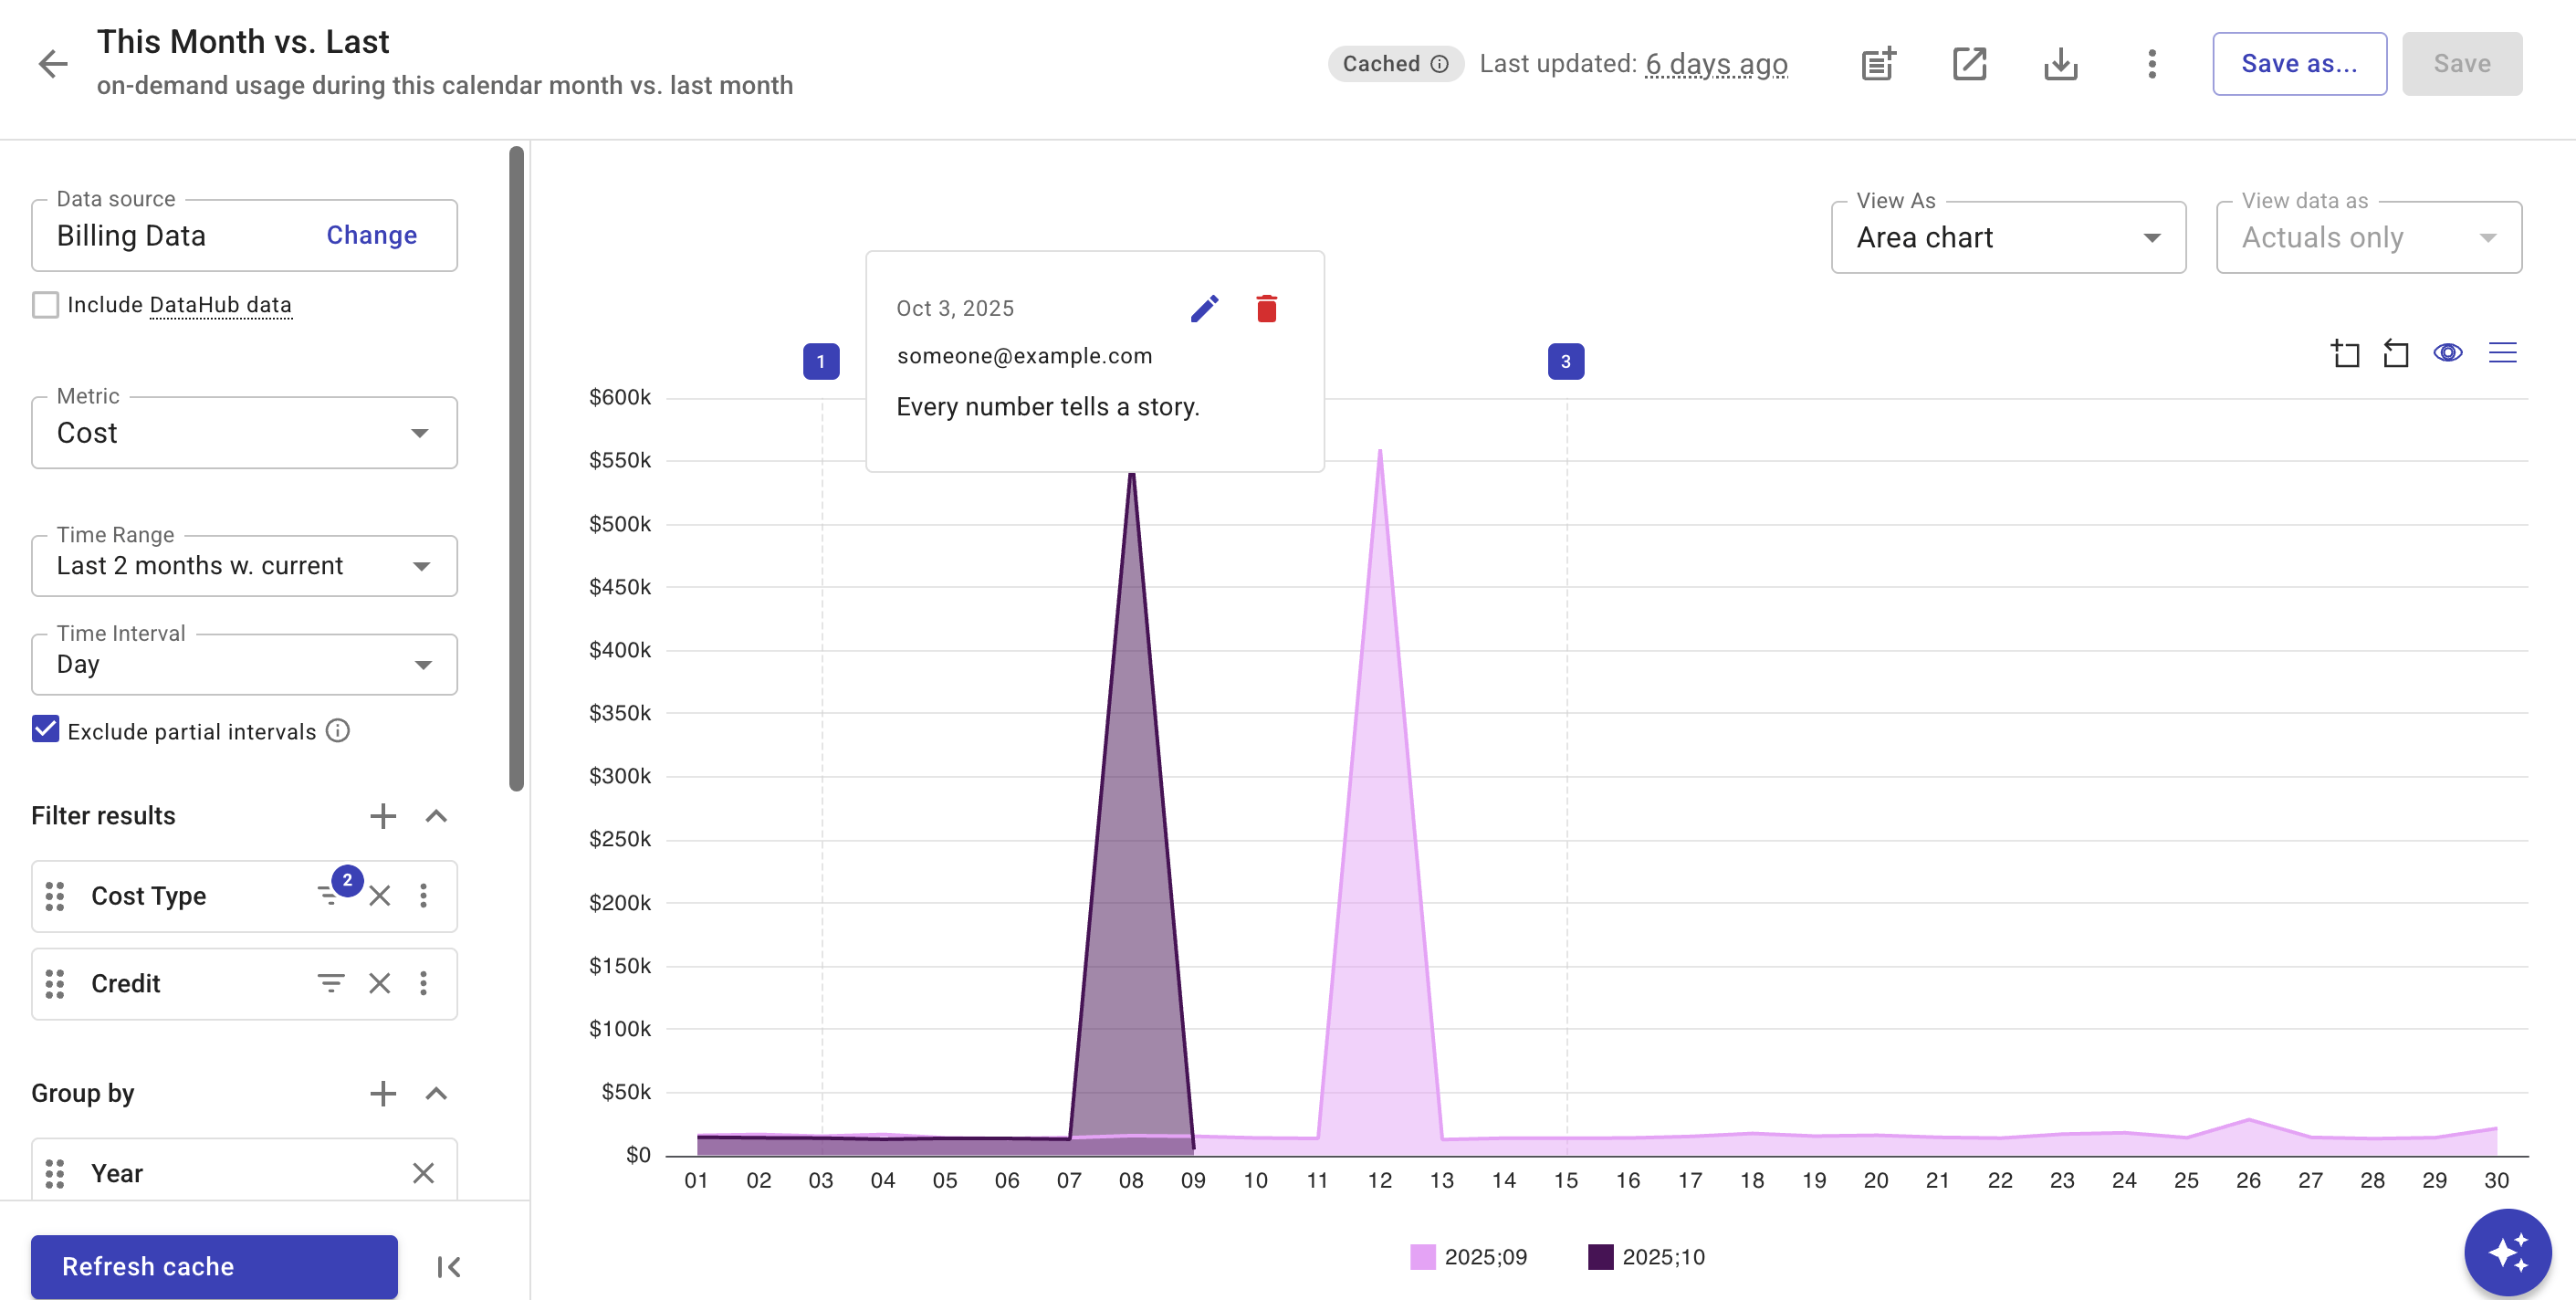Click the 2025;10 legend color swatch

tap(1600, 1257)
